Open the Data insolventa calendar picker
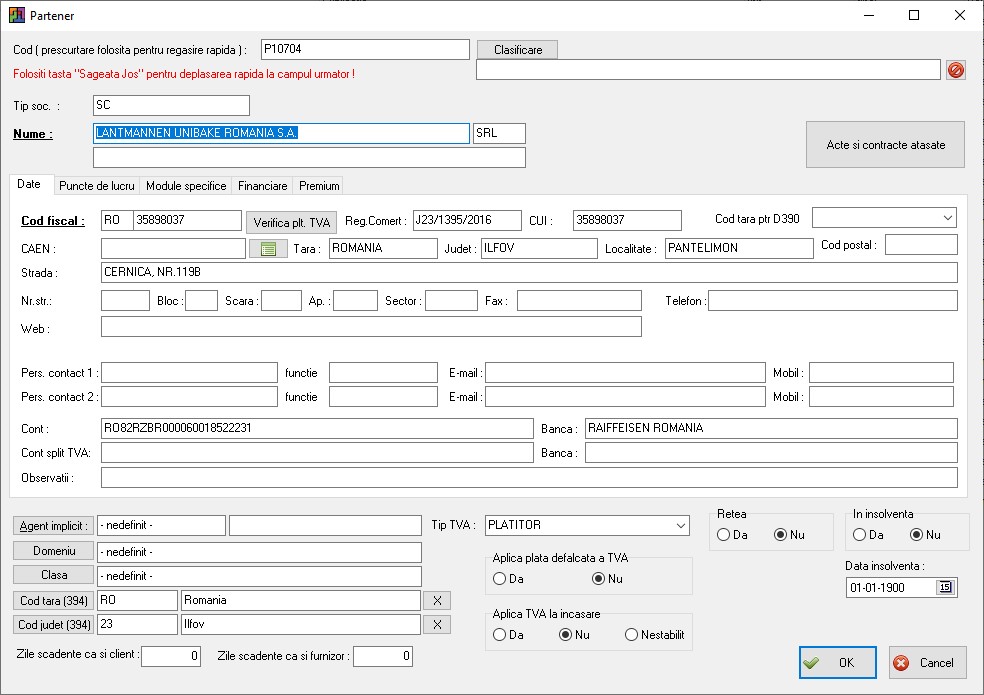Viewport: 984px width, 695px height. [x=945, y=588]
